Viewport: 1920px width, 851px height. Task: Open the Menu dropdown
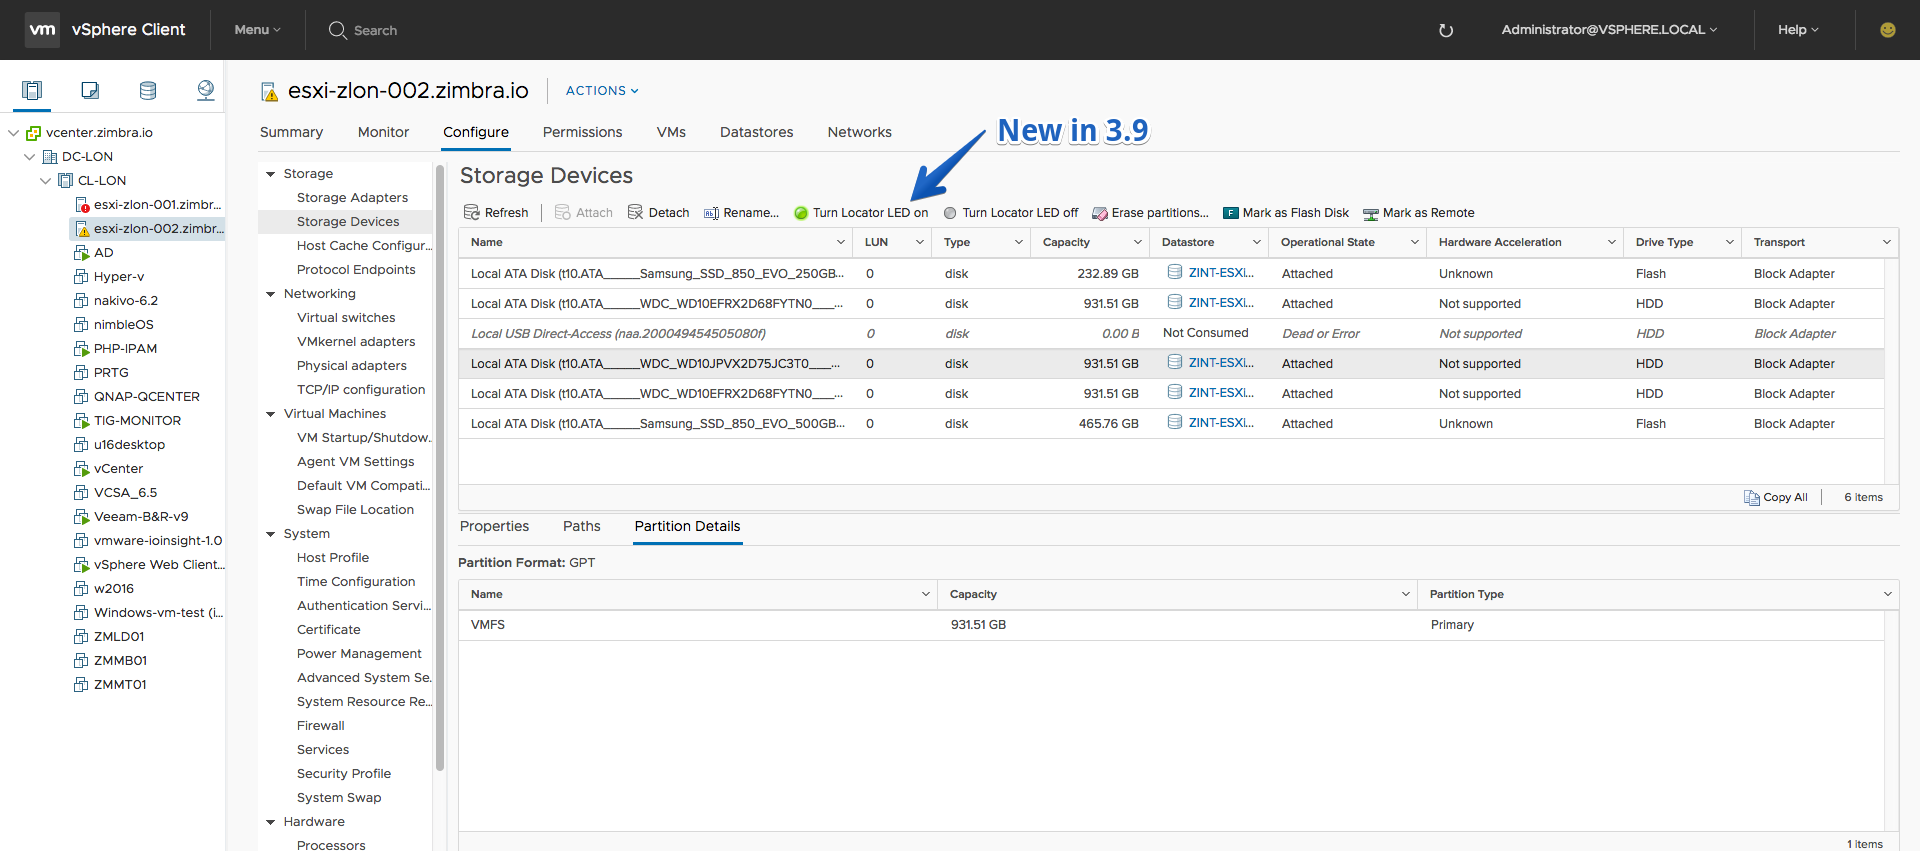point(258,30)
